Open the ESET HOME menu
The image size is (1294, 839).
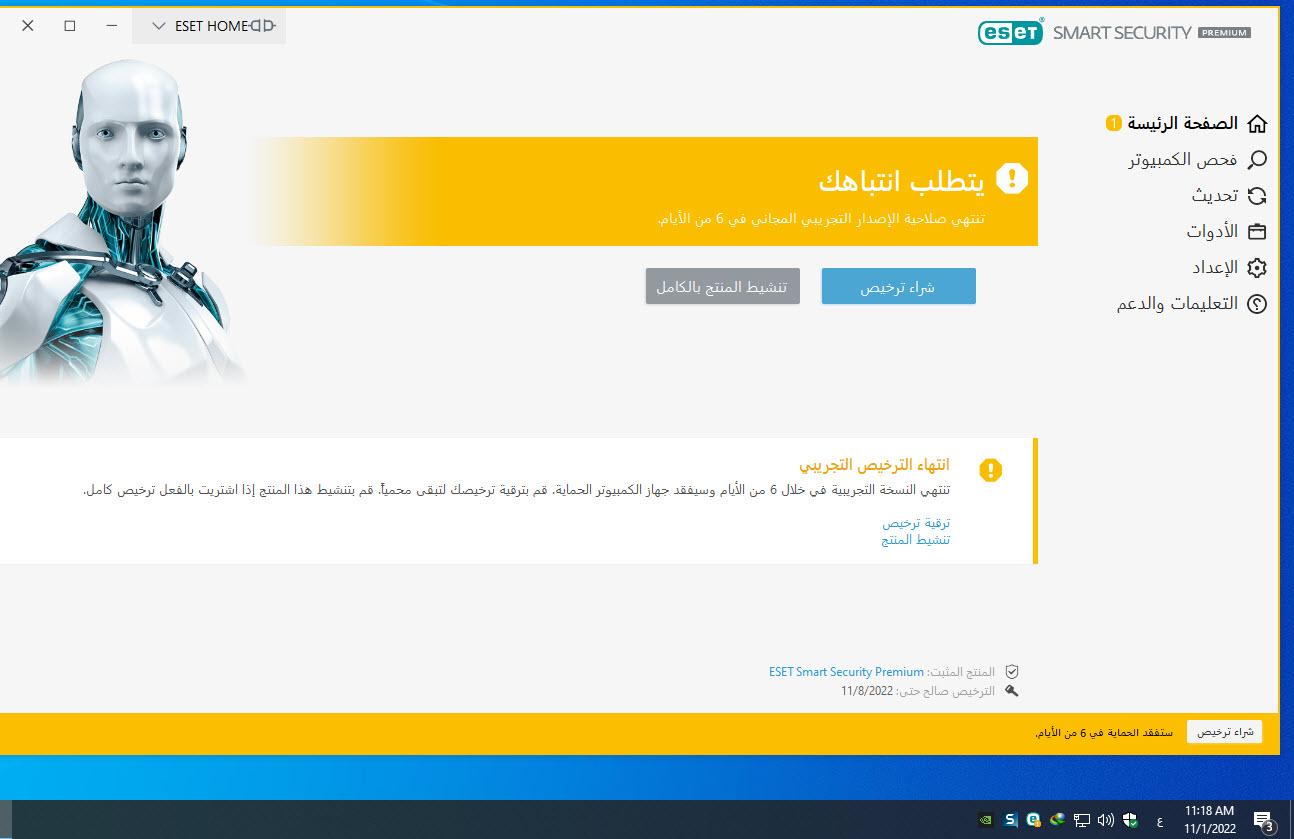209,26
